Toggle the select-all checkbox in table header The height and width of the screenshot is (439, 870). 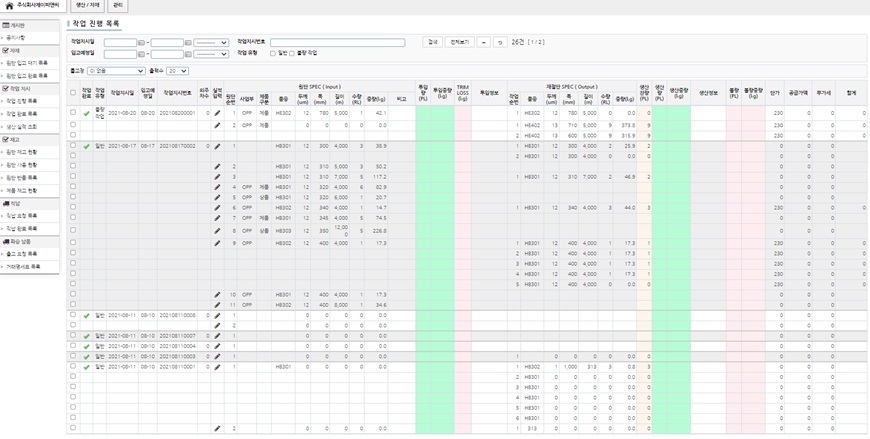click(73, 93)
